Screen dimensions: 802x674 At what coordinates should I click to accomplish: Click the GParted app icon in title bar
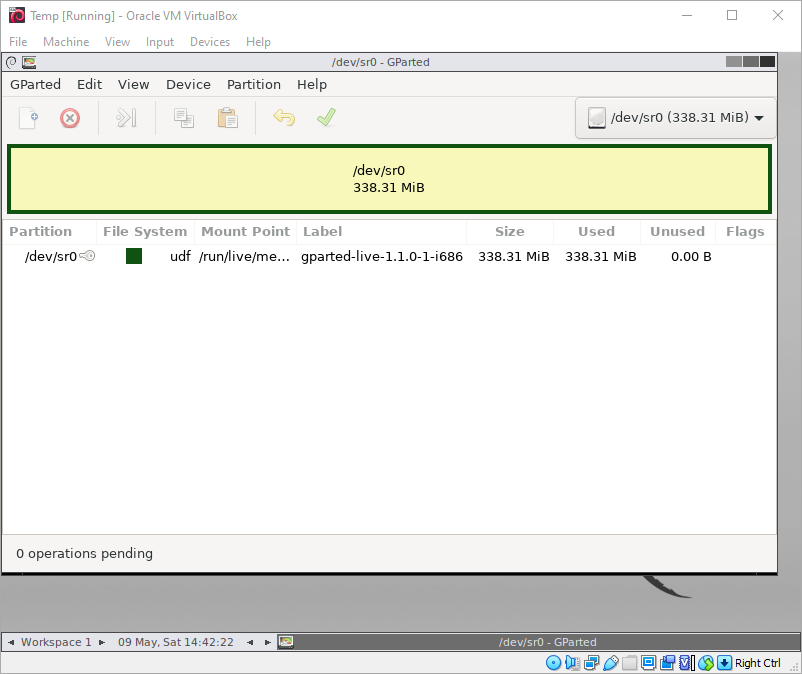[29, 62]
